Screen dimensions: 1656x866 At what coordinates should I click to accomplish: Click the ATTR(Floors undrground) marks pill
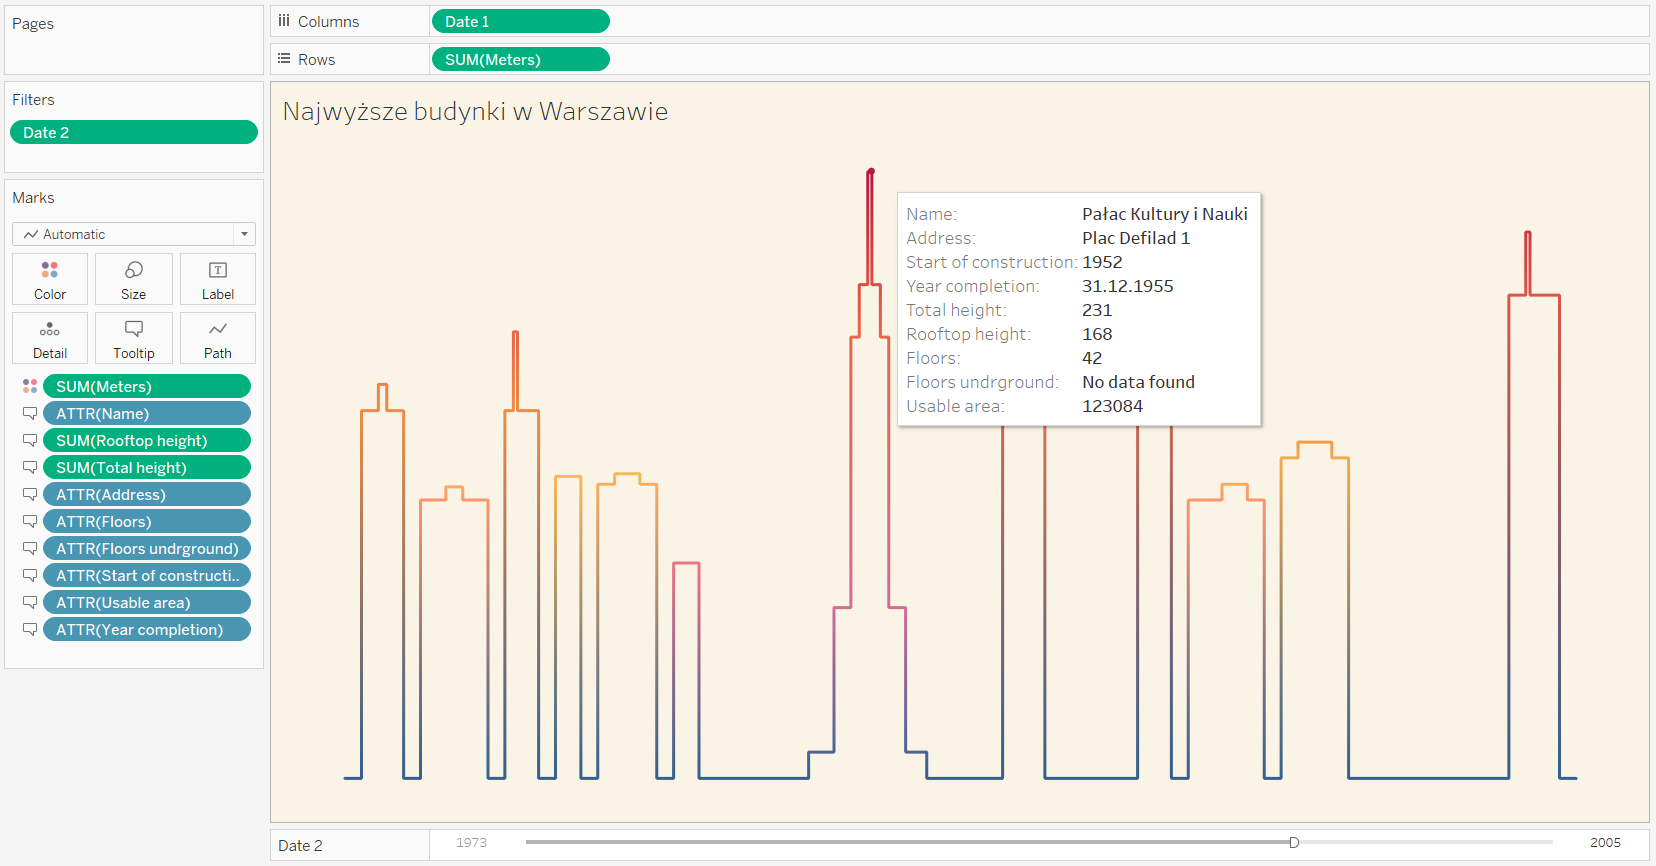146,548
